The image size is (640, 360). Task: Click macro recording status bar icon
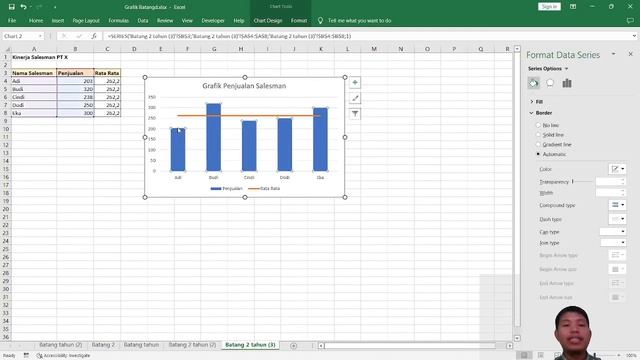tap(26, 356)
